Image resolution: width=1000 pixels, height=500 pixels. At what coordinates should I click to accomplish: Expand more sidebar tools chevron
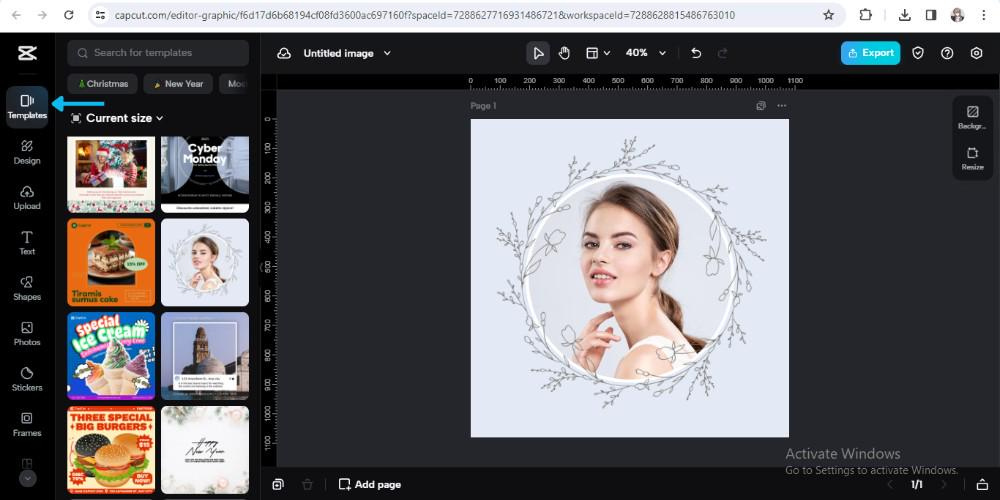pos(27,478)
